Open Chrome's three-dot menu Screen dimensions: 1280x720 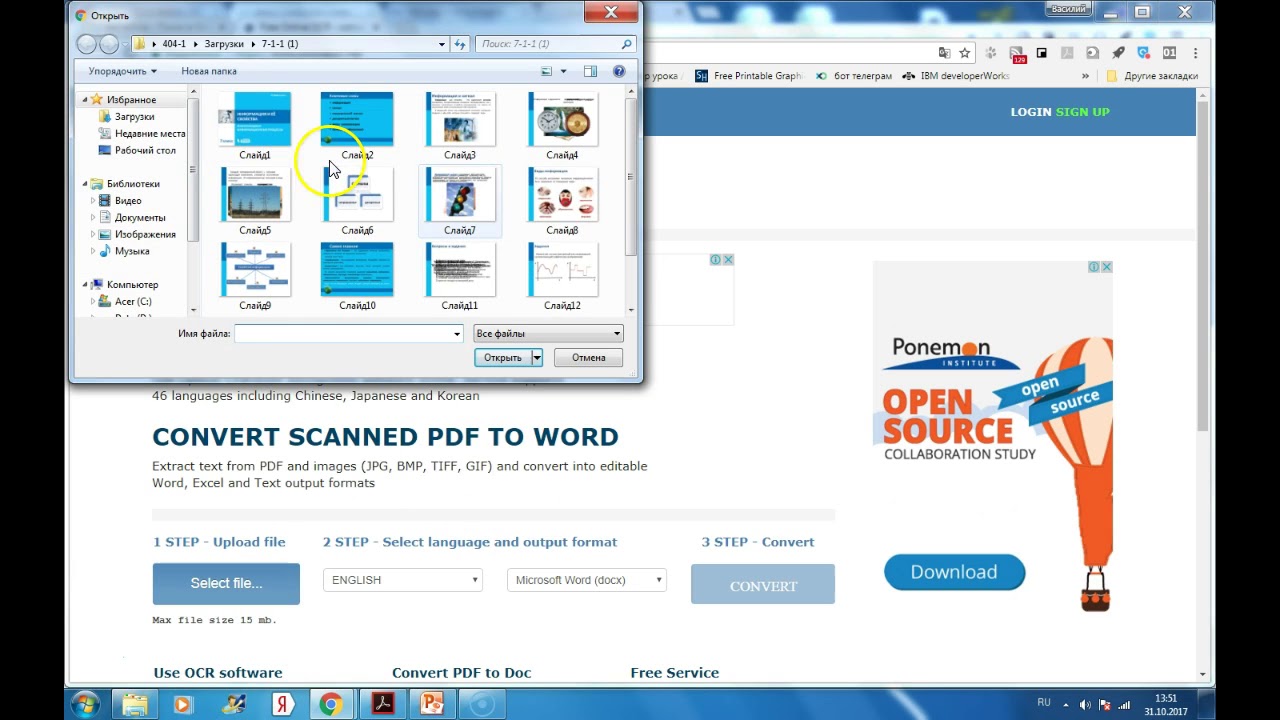1195,53
